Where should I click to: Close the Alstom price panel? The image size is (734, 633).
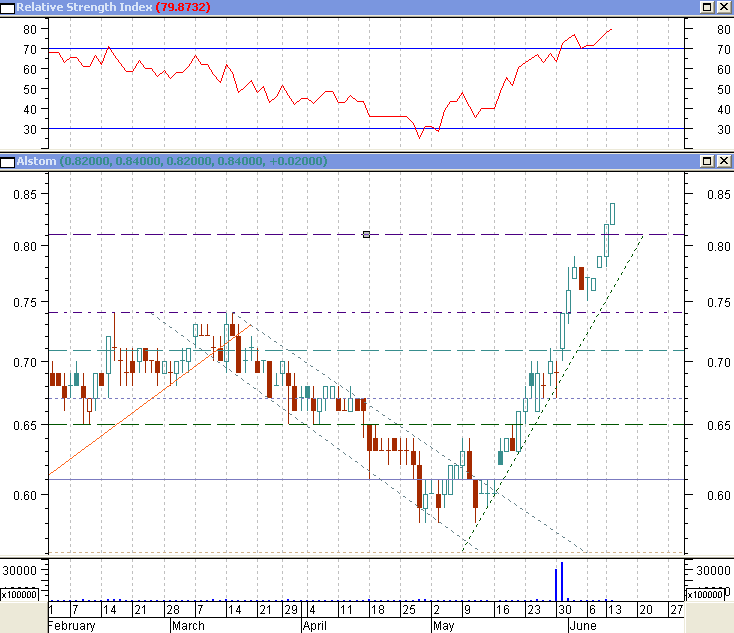point(724,161)
